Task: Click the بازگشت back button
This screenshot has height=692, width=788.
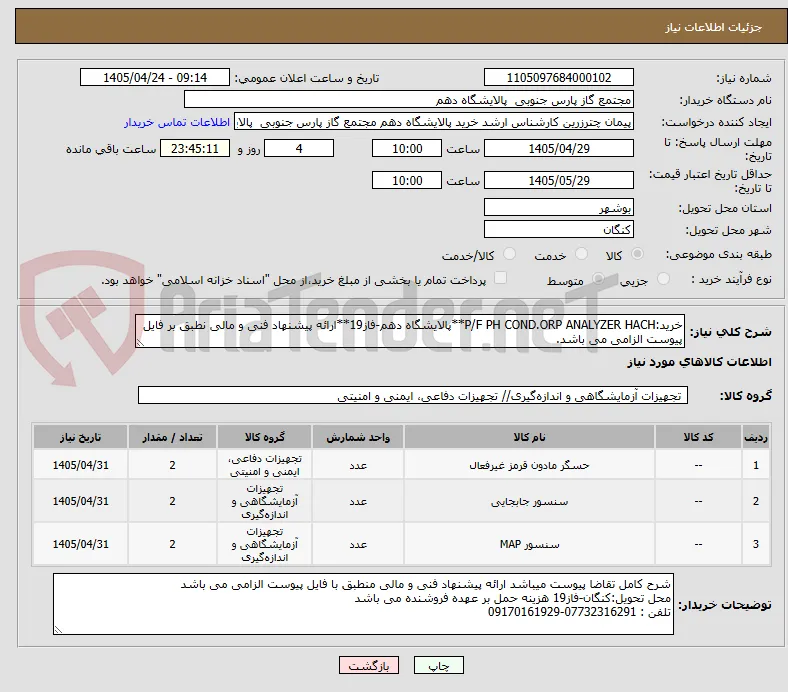Action: coord(369,665)
